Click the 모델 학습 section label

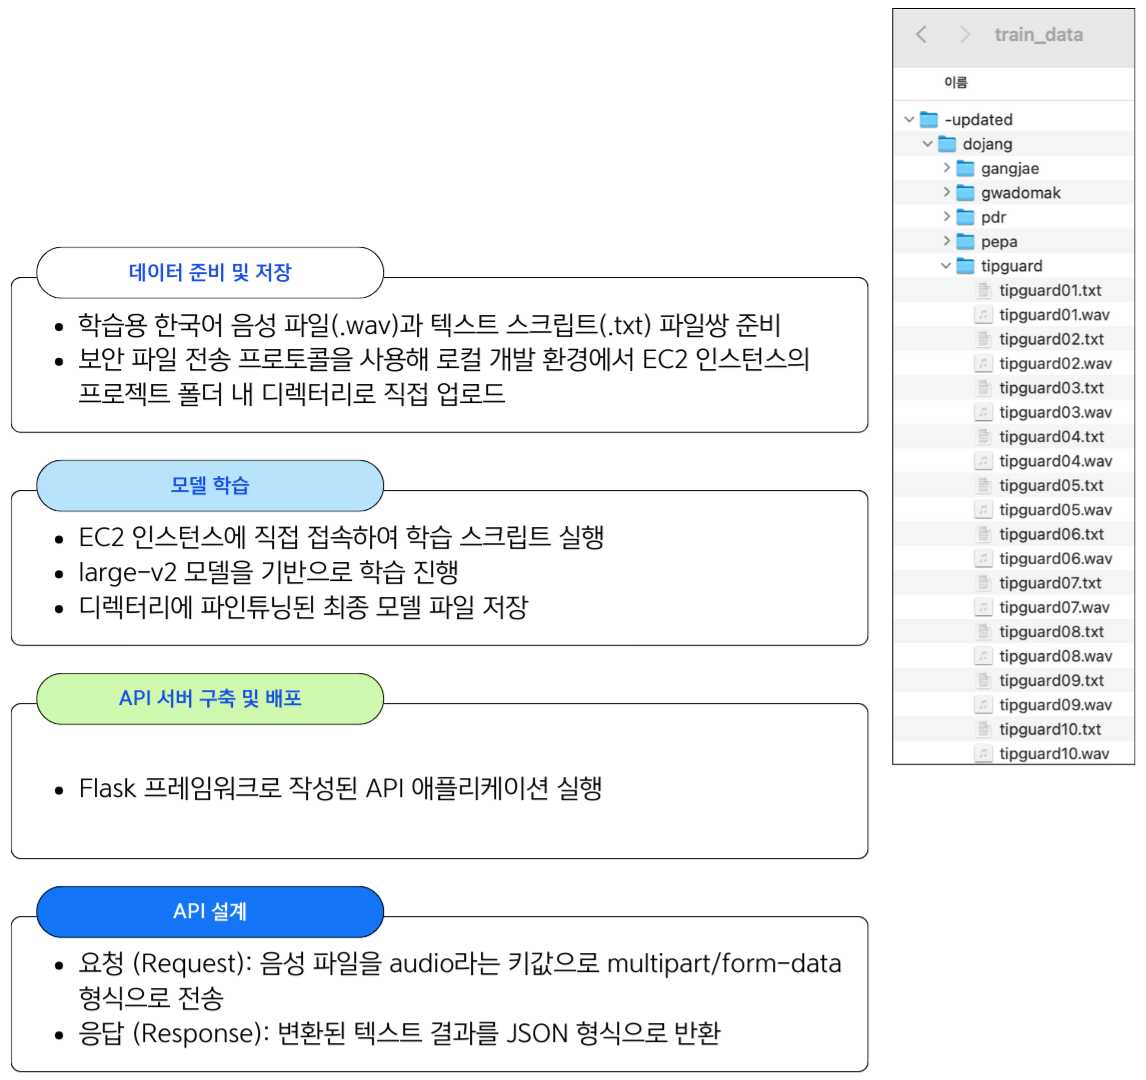[x=210, y=486]
